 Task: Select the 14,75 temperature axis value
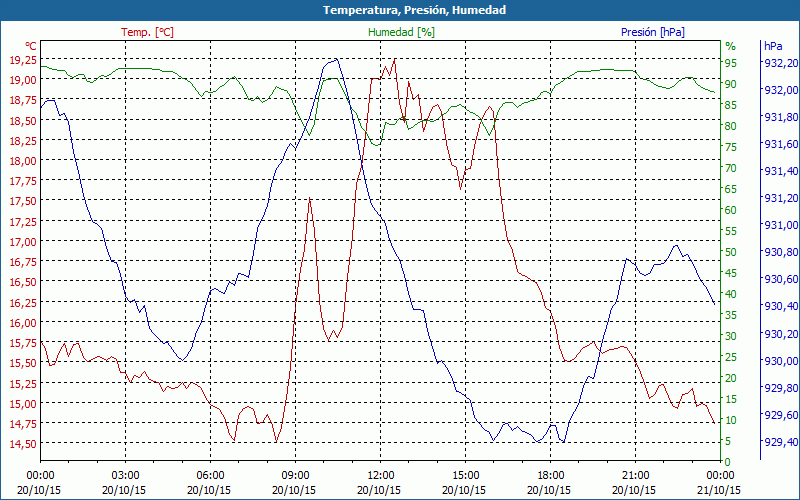(23, 423)
